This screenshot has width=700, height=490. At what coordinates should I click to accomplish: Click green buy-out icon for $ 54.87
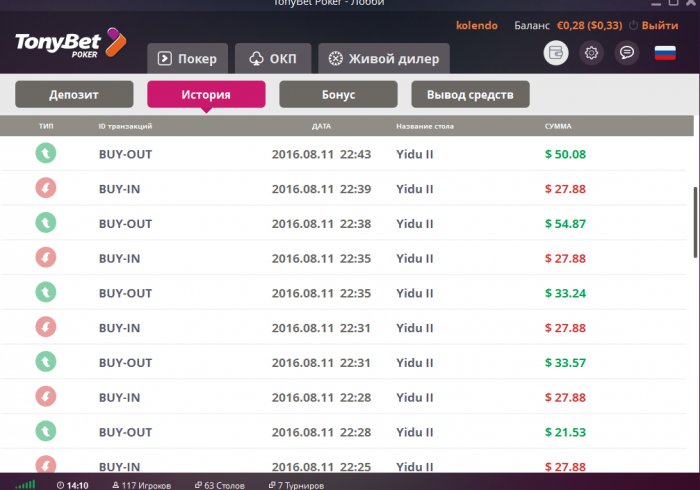[46, 223]
